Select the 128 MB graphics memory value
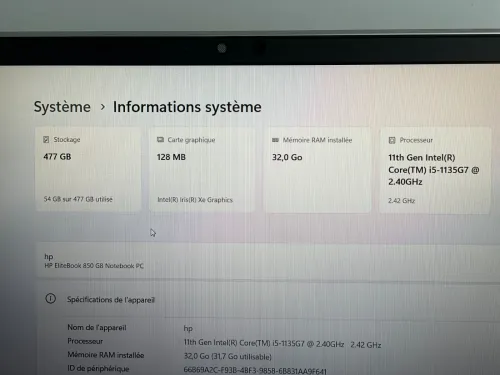The image size is (500, 375). pyautogui.click(x=171, y=157)
